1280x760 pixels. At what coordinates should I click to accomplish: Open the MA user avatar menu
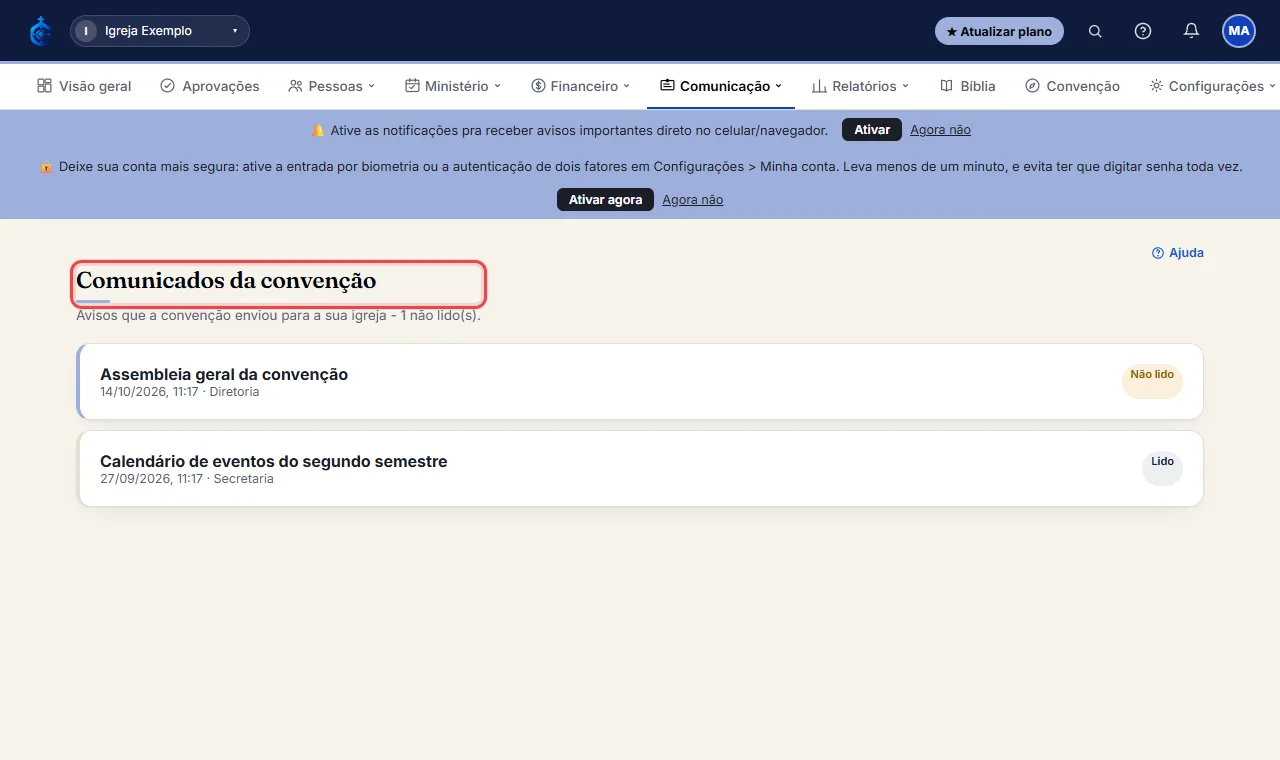coord(1239,31)
